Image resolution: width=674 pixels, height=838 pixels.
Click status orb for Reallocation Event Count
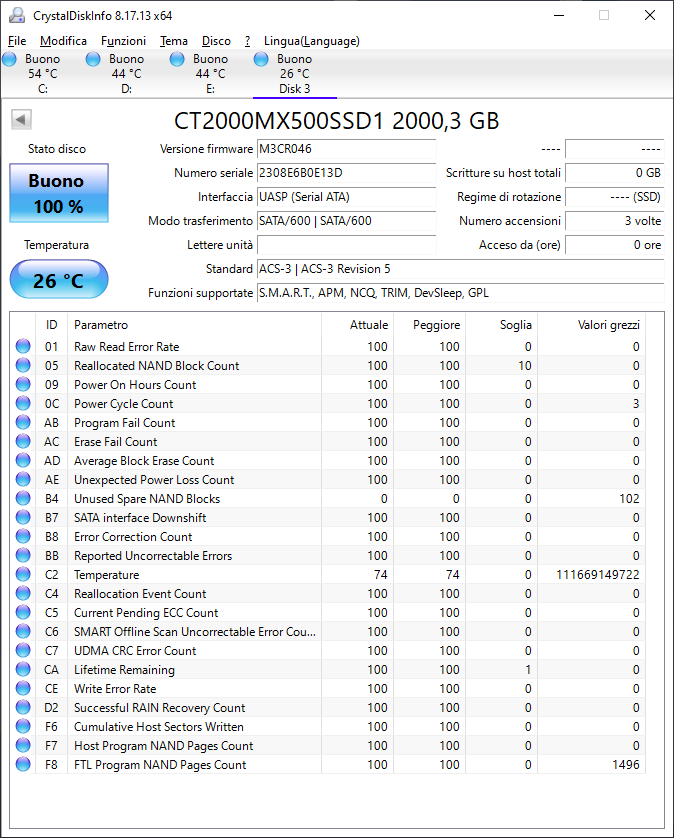(x=23, y=593)
